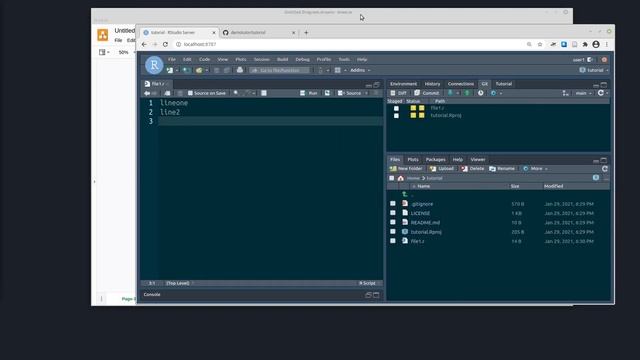Check tutorial.Rproj checkbox in Files pane
This screenshot has width=640, height=360.
pyautogui.click(x=393, y=231)
